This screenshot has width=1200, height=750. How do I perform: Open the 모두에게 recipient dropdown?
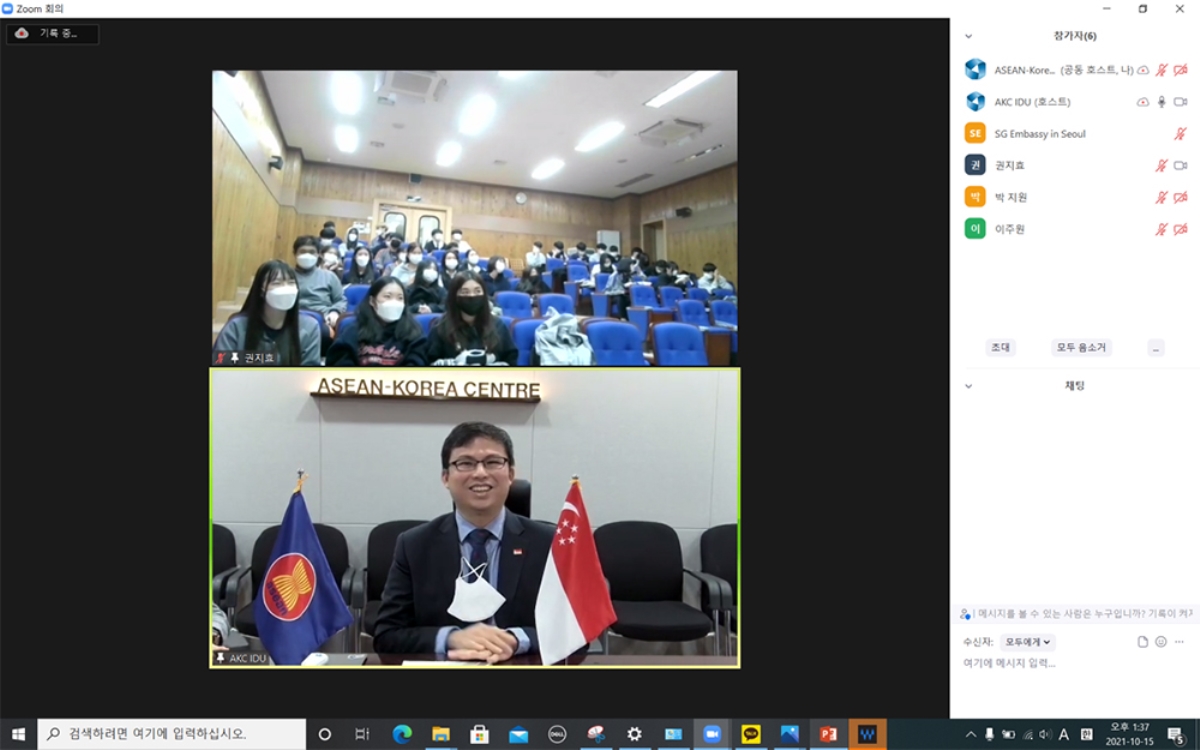(1029, 642)
